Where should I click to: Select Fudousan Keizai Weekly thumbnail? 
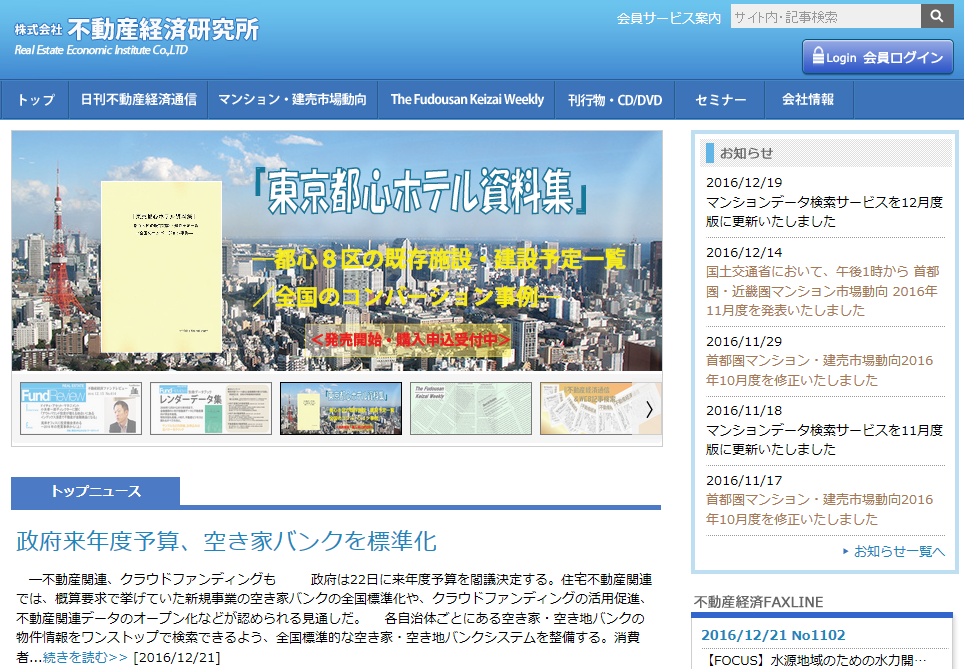(x=471, y=408)
